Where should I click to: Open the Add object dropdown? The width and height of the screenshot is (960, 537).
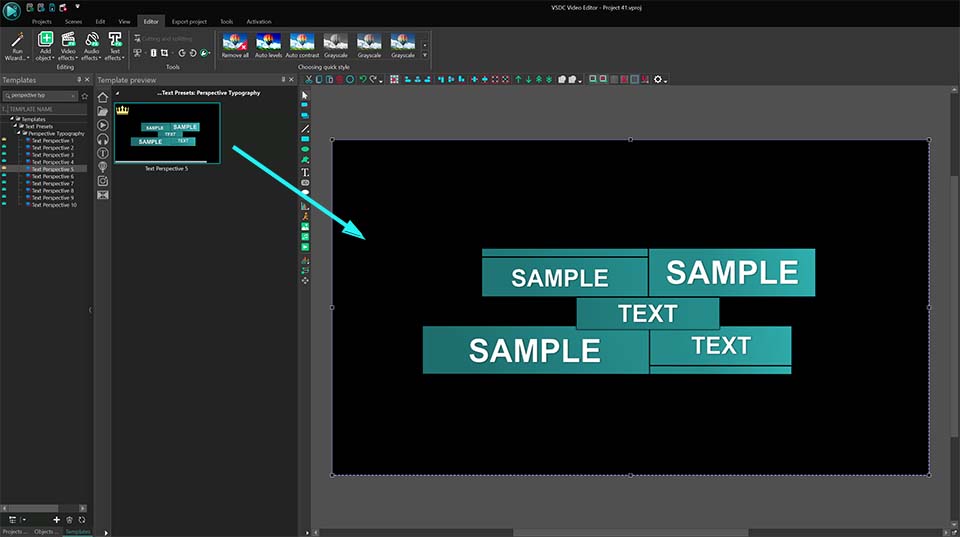45,47
